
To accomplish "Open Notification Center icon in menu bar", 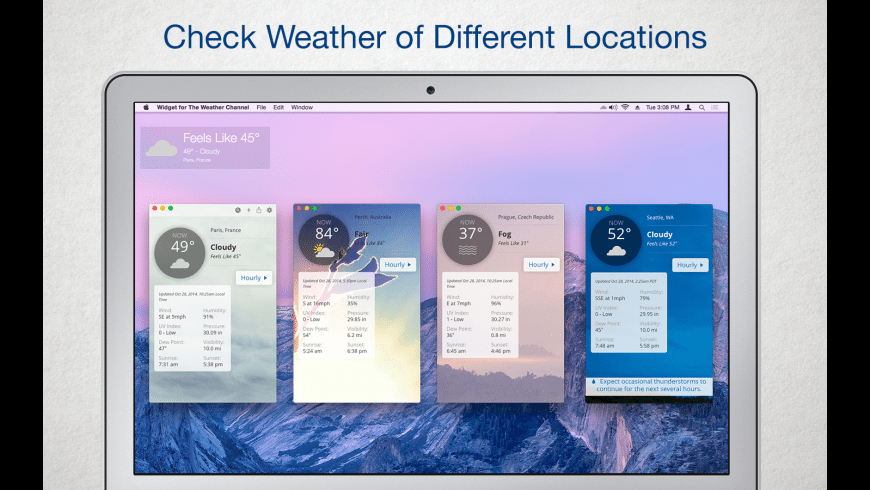I will 715,108.
